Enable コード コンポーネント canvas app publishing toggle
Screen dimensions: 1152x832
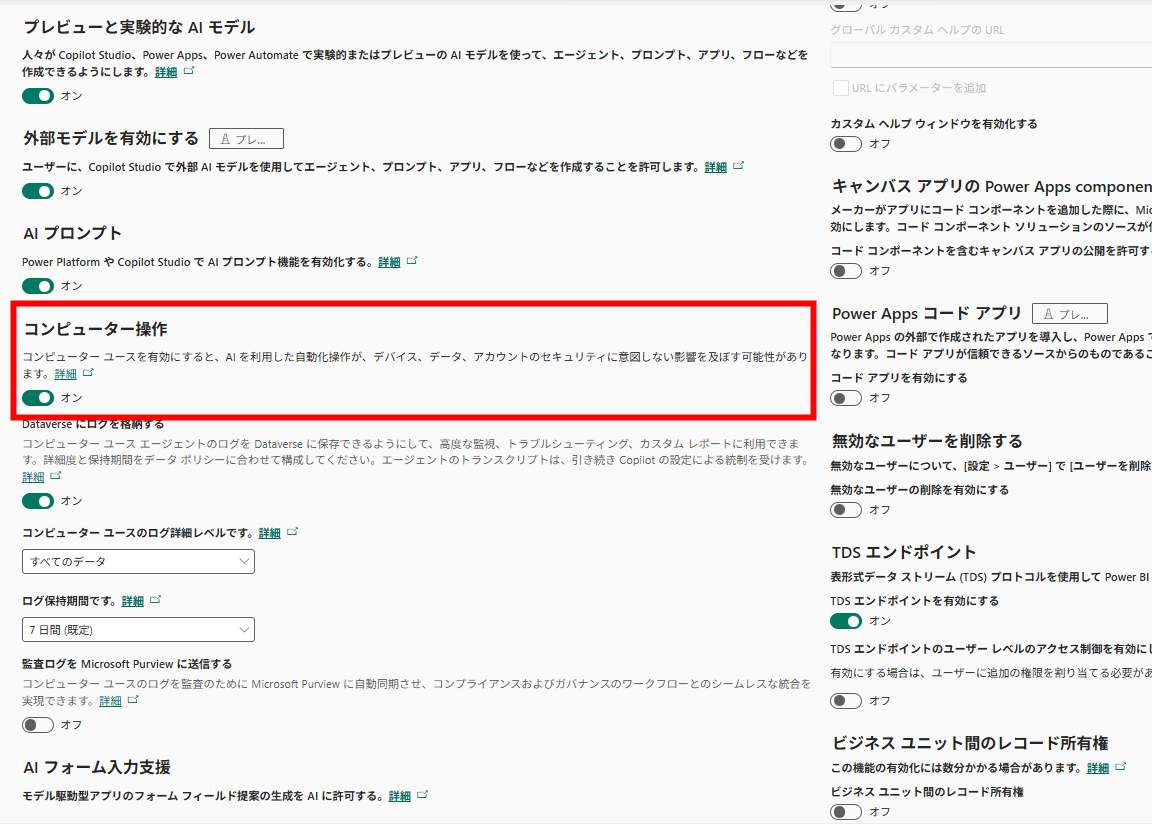(x=846, y=271)
